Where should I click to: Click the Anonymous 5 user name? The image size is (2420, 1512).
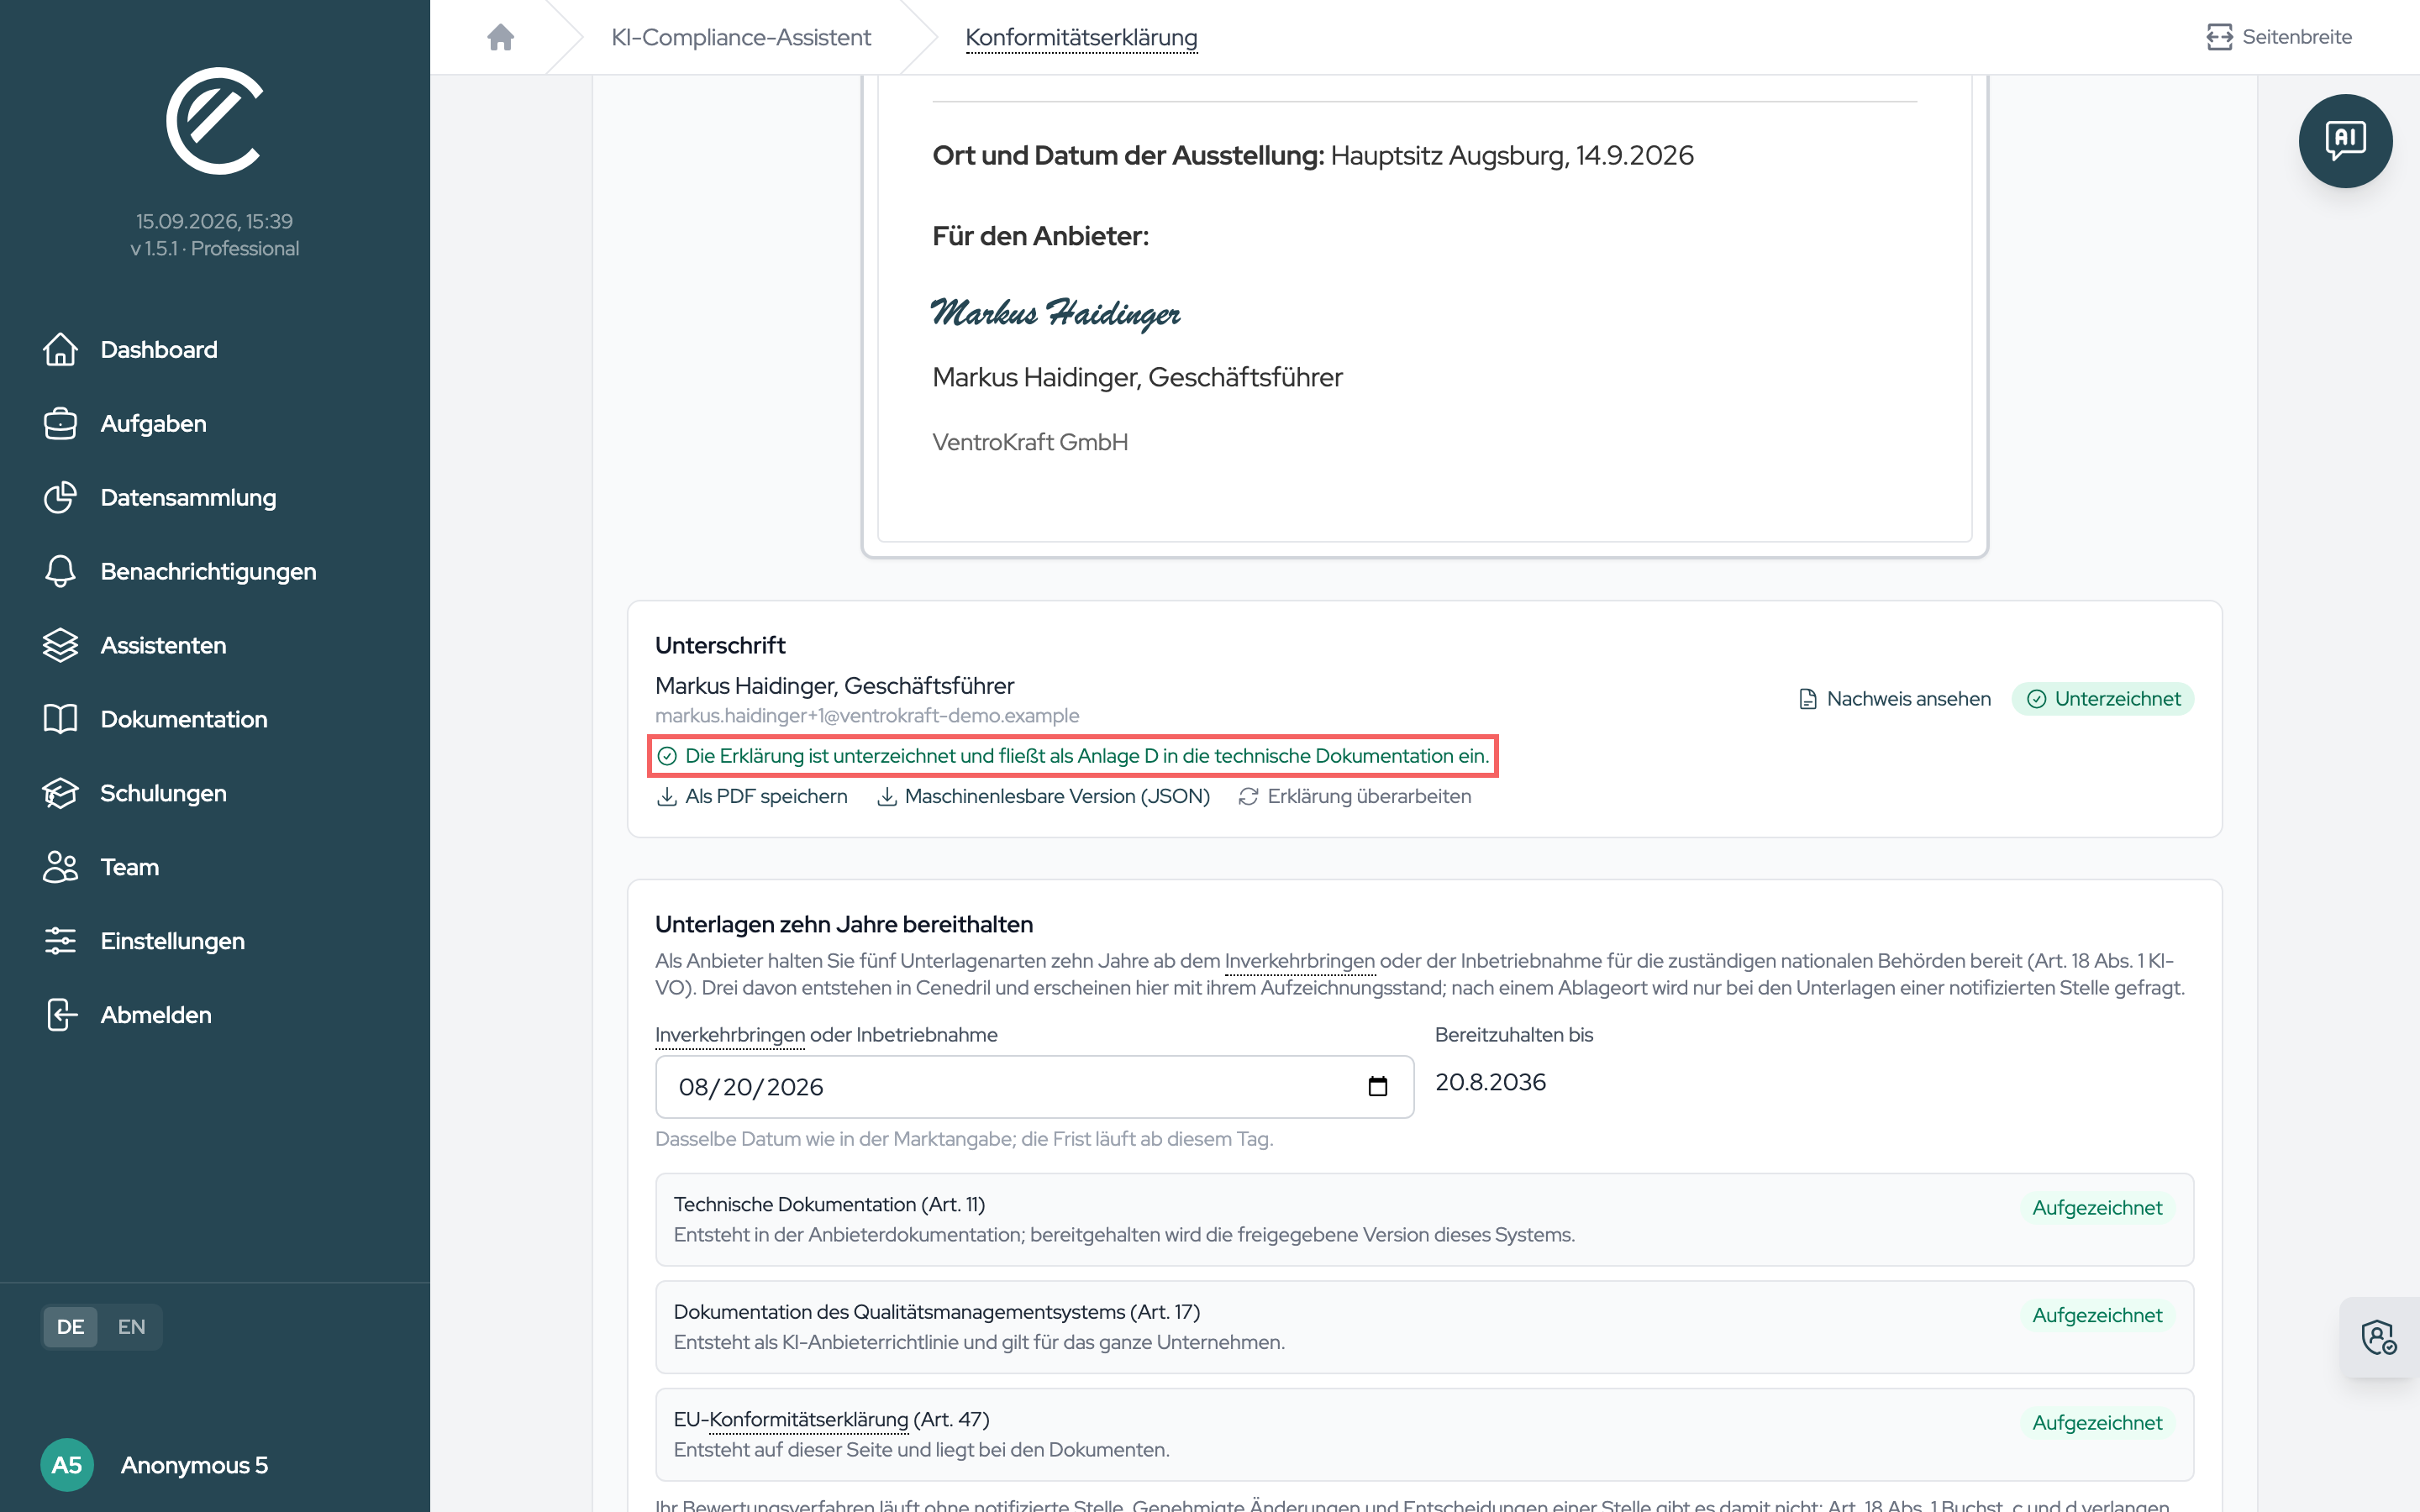tap(194, 1465)
